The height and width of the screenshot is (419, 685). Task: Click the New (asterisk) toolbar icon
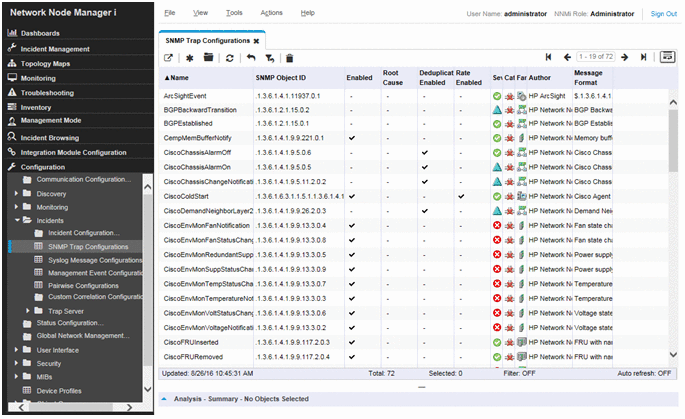tap(189, 58)
